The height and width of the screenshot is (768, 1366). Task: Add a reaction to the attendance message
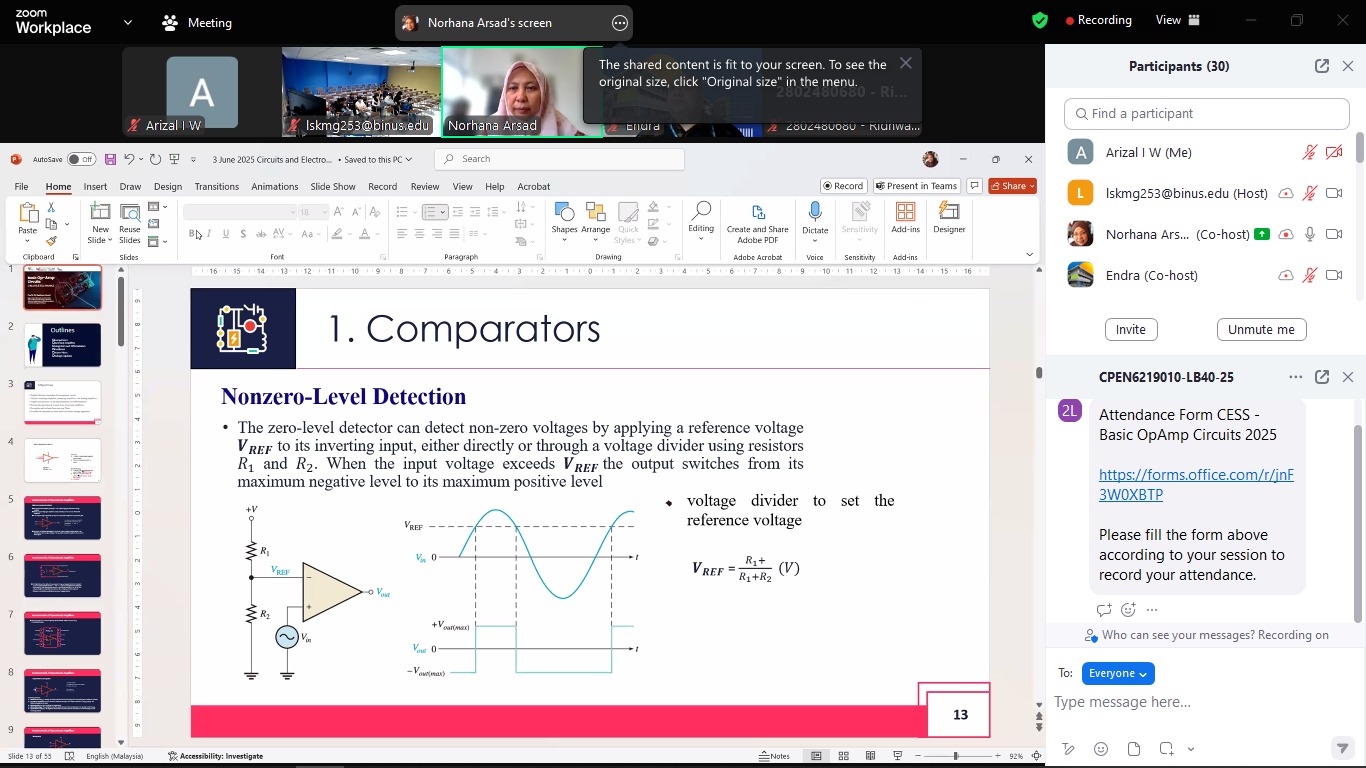click(x=1128, y=610)
